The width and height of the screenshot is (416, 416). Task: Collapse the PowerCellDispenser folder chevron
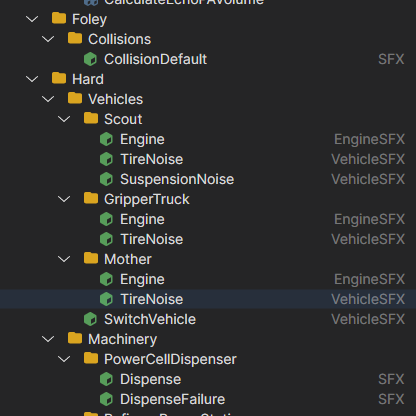[64, 359]
